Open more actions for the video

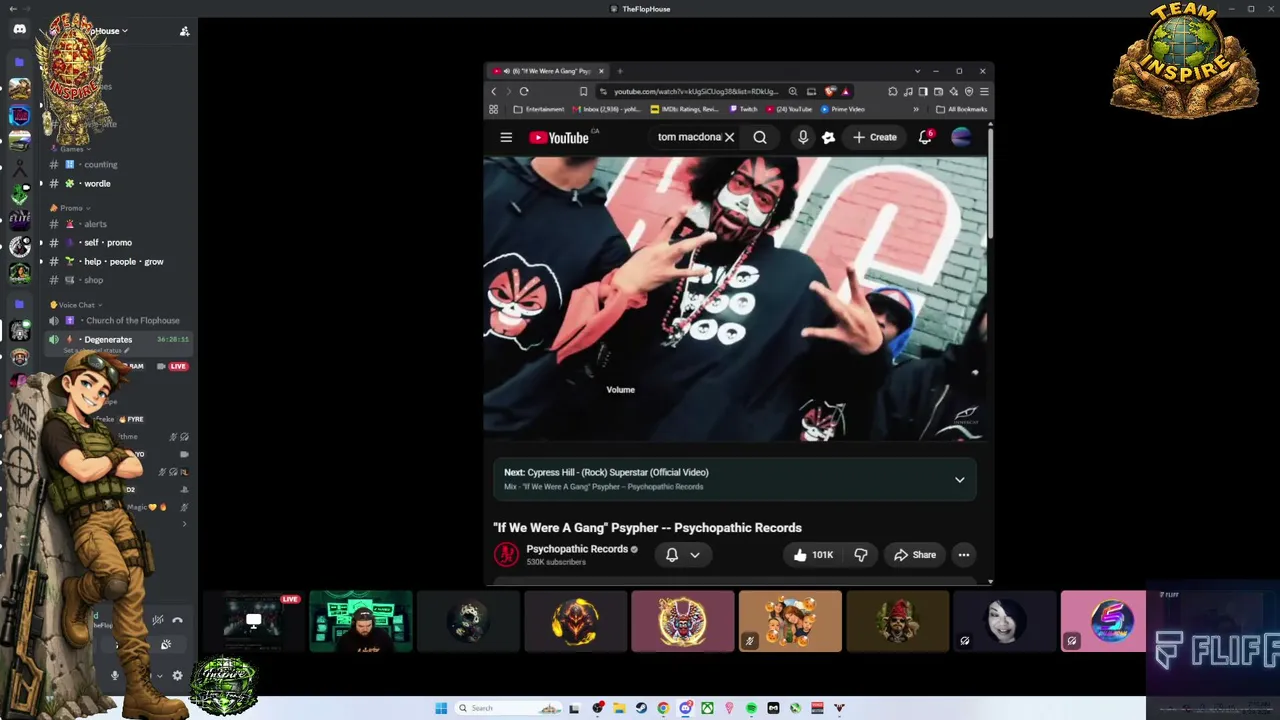964,555
